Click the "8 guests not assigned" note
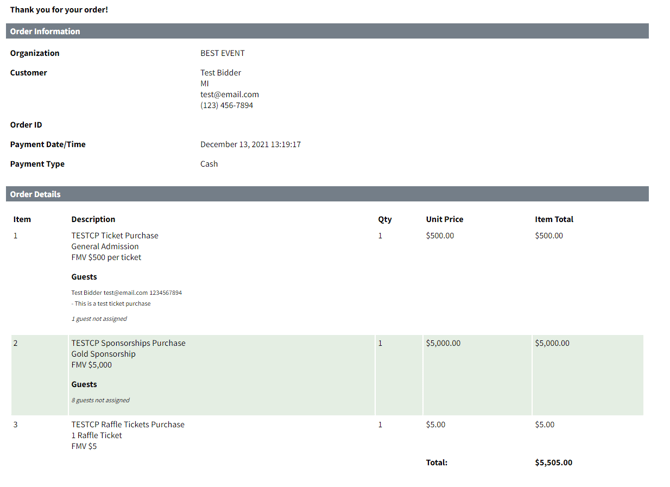Image resolution: width=670 pixels, height=487 pixels. tap(100, 400)
